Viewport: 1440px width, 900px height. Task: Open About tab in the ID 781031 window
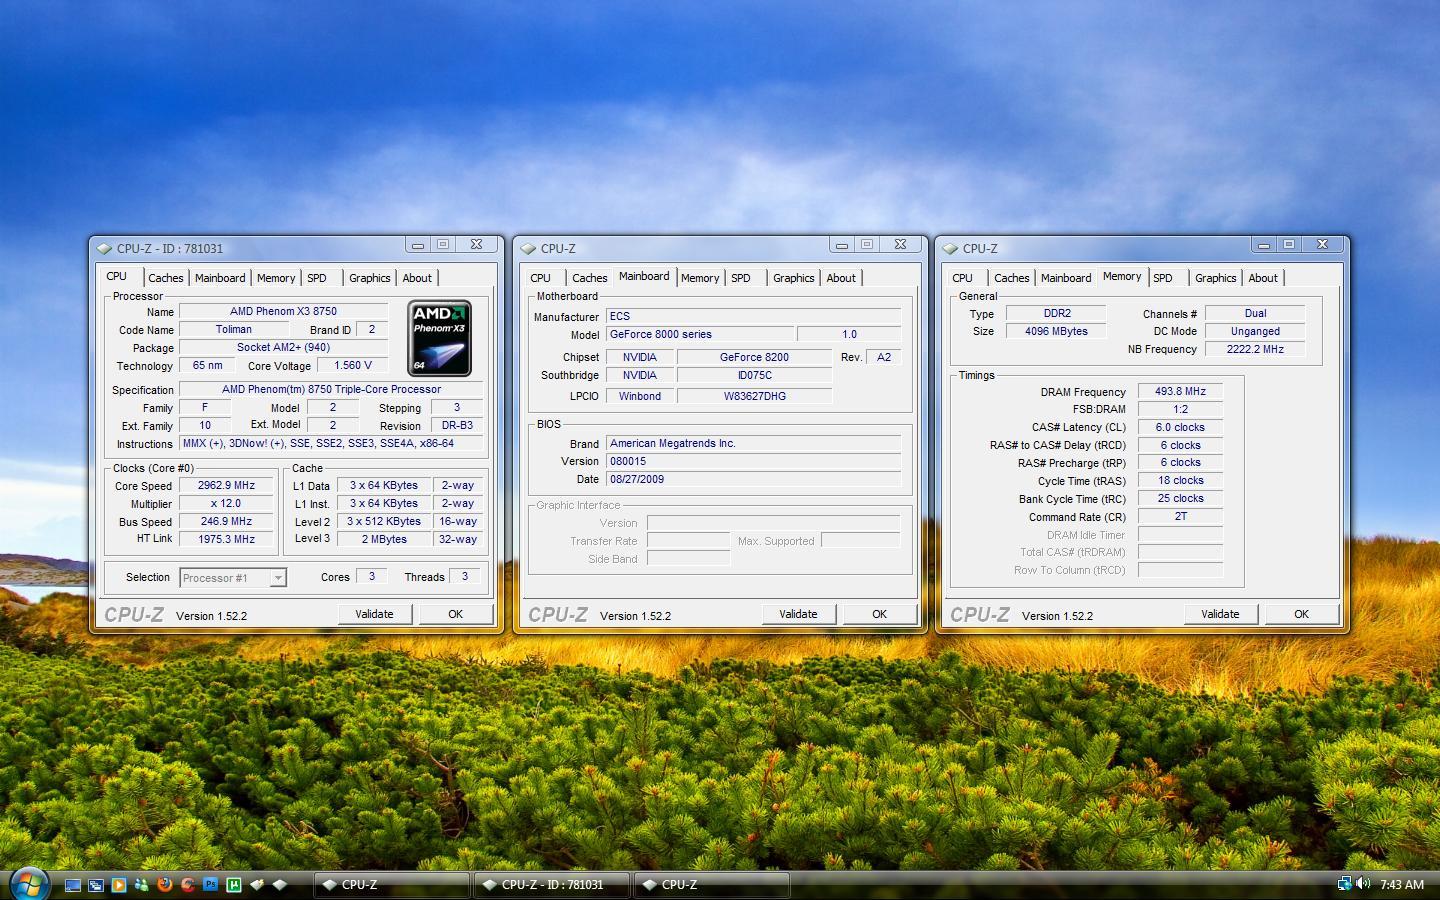pos(417,279)
